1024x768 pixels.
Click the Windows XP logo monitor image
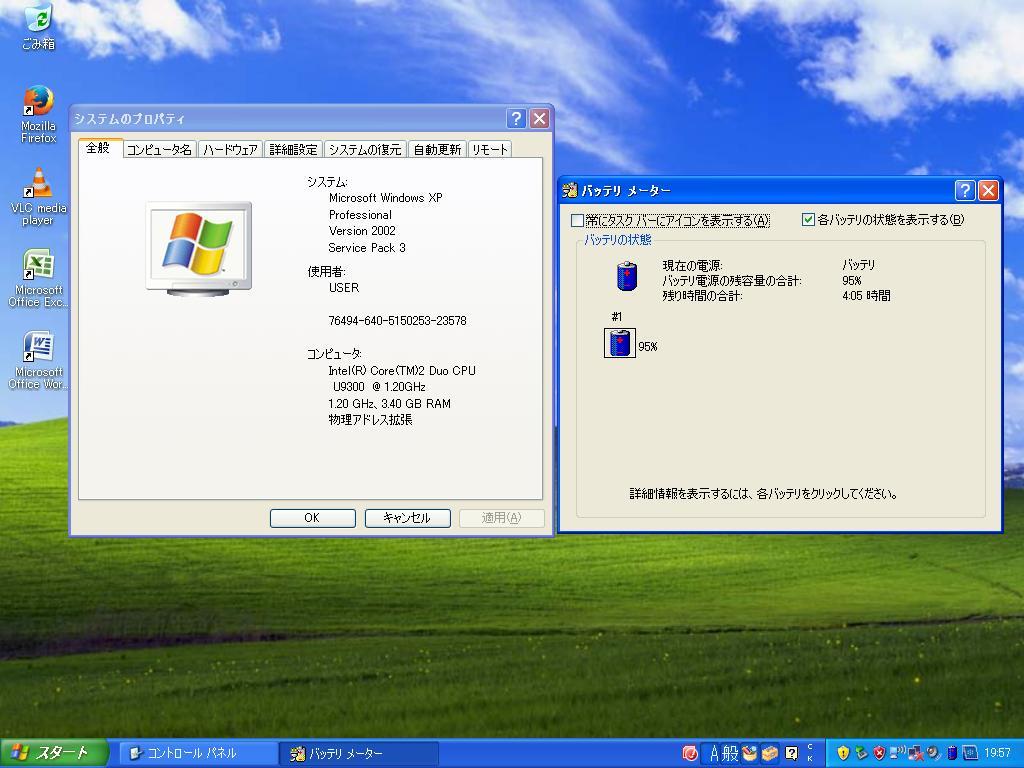click(x=199, y=249)
